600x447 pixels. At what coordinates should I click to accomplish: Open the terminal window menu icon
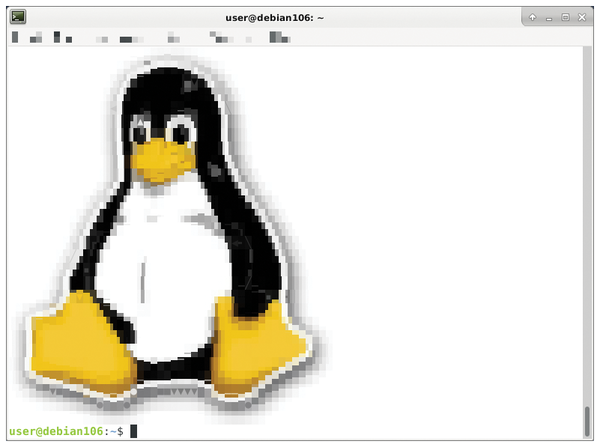pyautogui.click(x=18, y=17)
